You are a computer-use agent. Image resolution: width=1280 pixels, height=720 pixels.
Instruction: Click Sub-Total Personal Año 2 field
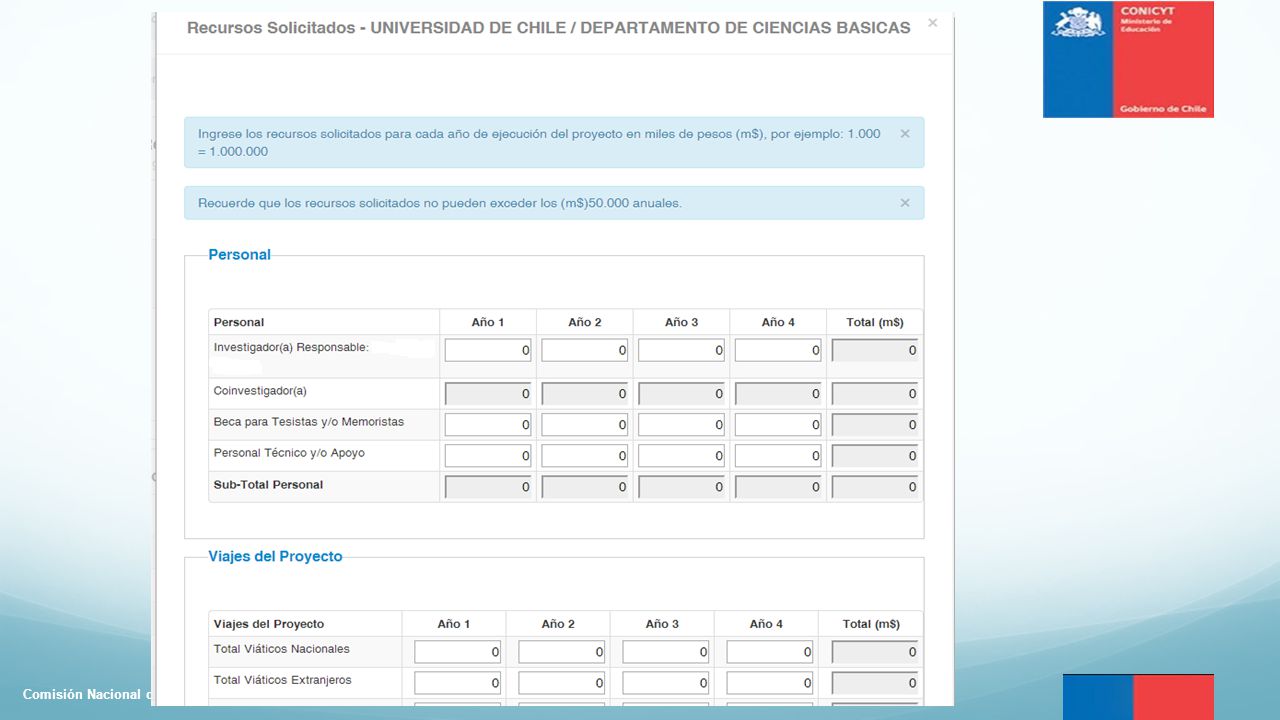585,487
